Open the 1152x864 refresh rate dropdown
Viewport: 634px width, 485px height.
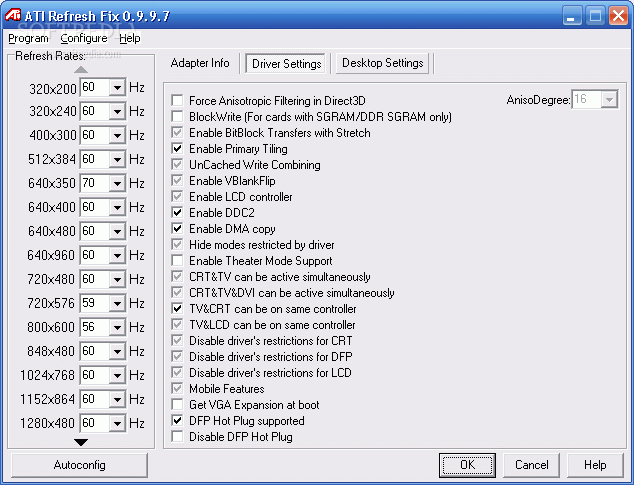(x=117, y=399)
